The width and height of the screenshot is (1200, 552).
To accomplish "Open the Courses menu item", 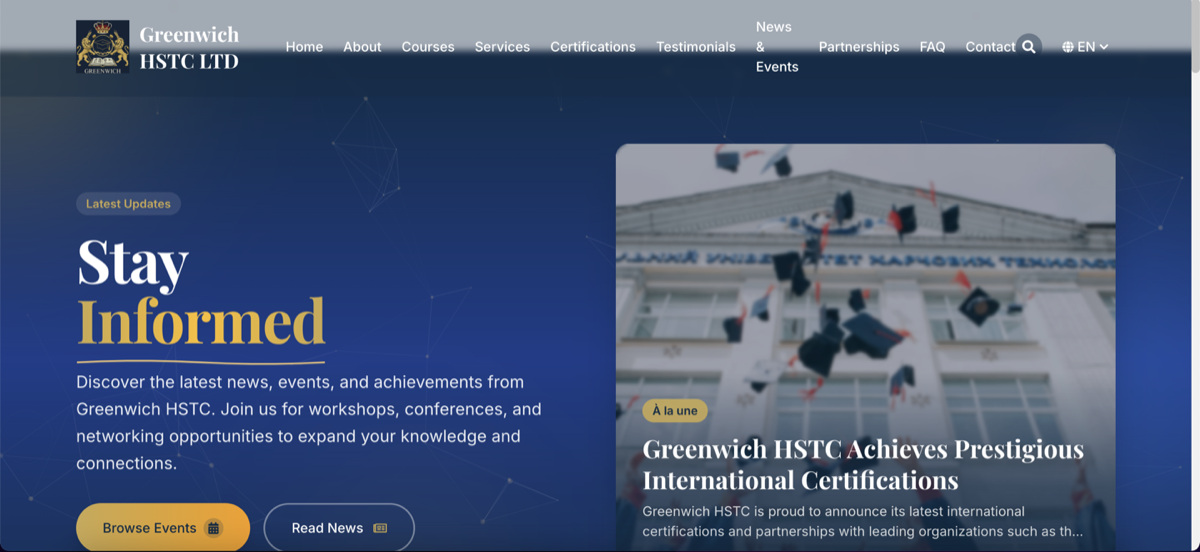I will click(x=428, y=47).
